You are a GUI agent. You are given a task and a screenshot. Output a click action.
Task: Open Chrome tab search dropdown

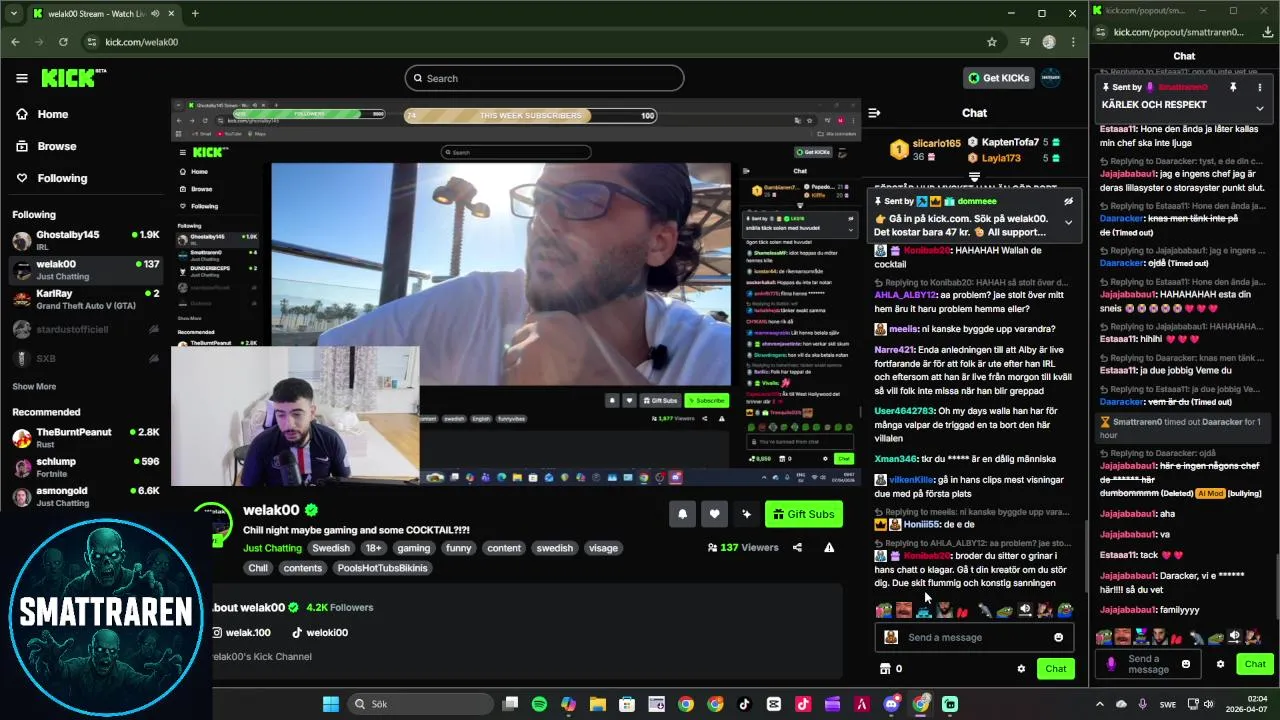coord(13,13)
